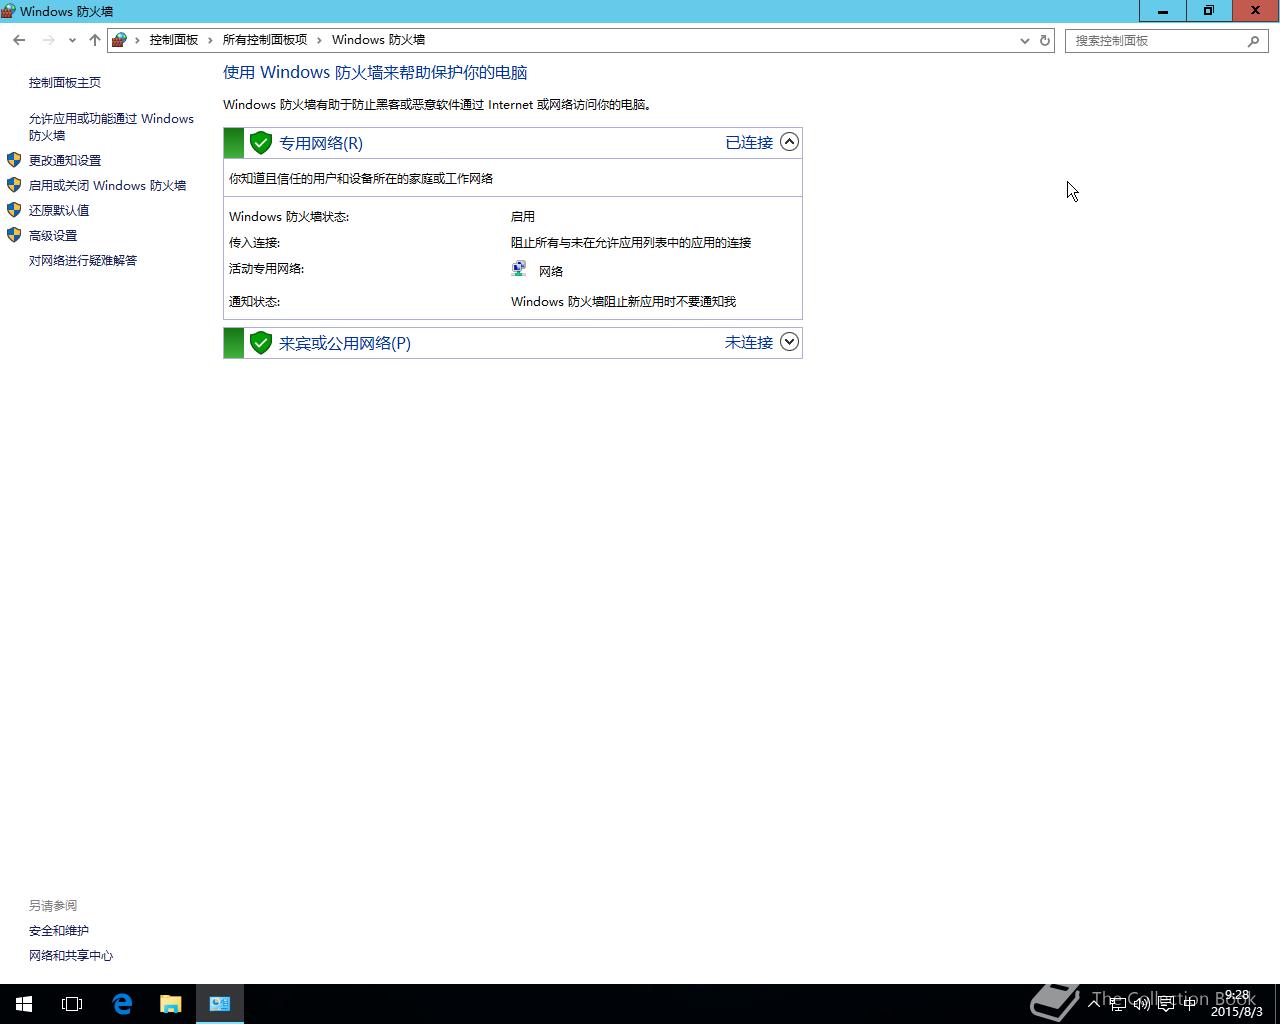Image resolution: width=1280 pixels, height=1024 pixels.
Task: Open 对网络进行疑难解答 link
Action: (x=83, y=260)
